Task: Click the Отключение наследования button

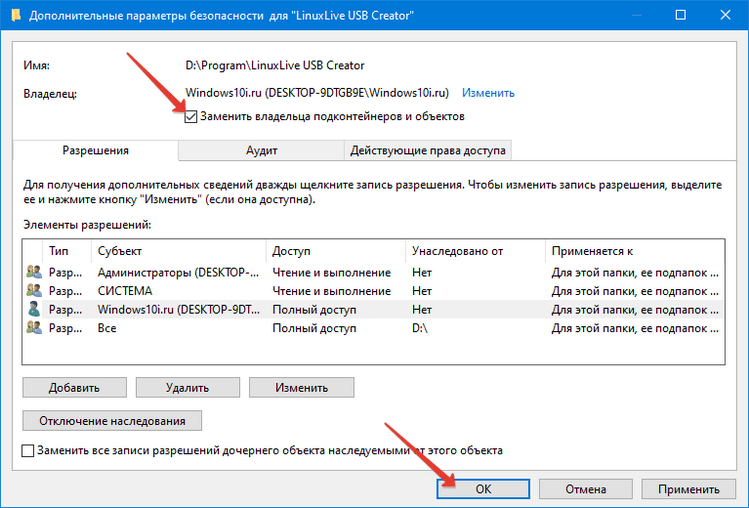Action: click(112, 421)
